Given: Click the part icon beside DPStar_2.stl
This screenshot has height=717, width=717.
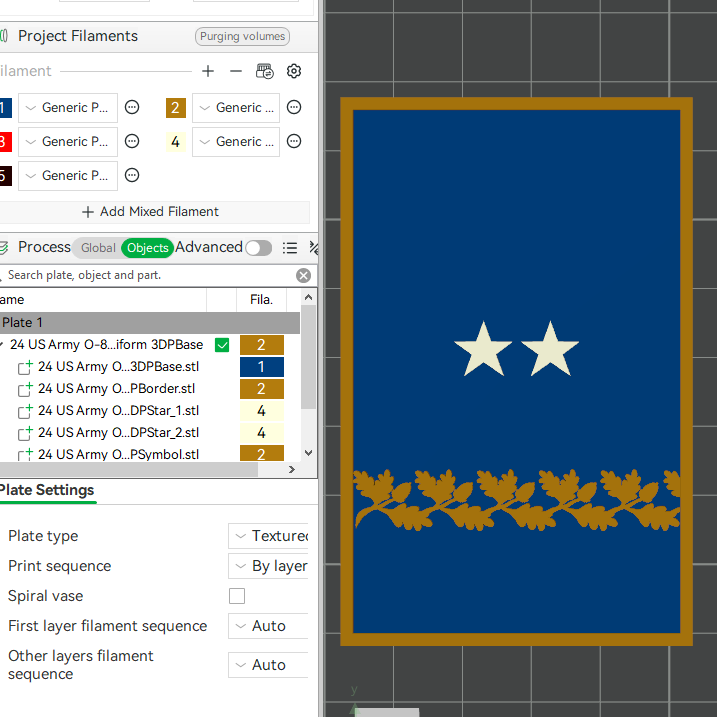Looking at the screenshot, I should 25,433.
